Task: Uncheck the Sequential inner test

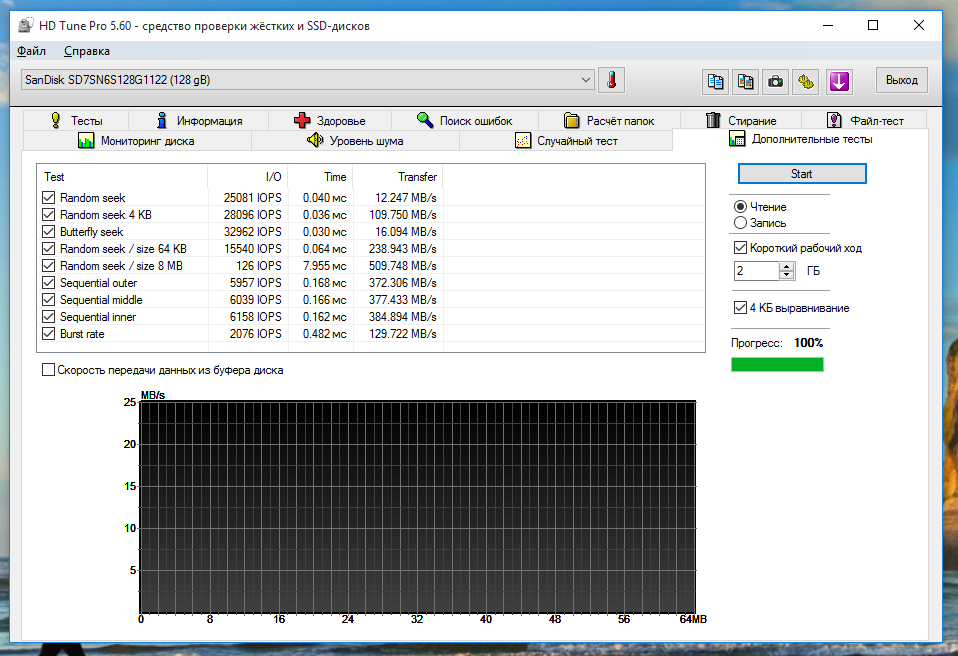Action: point(49,316)
